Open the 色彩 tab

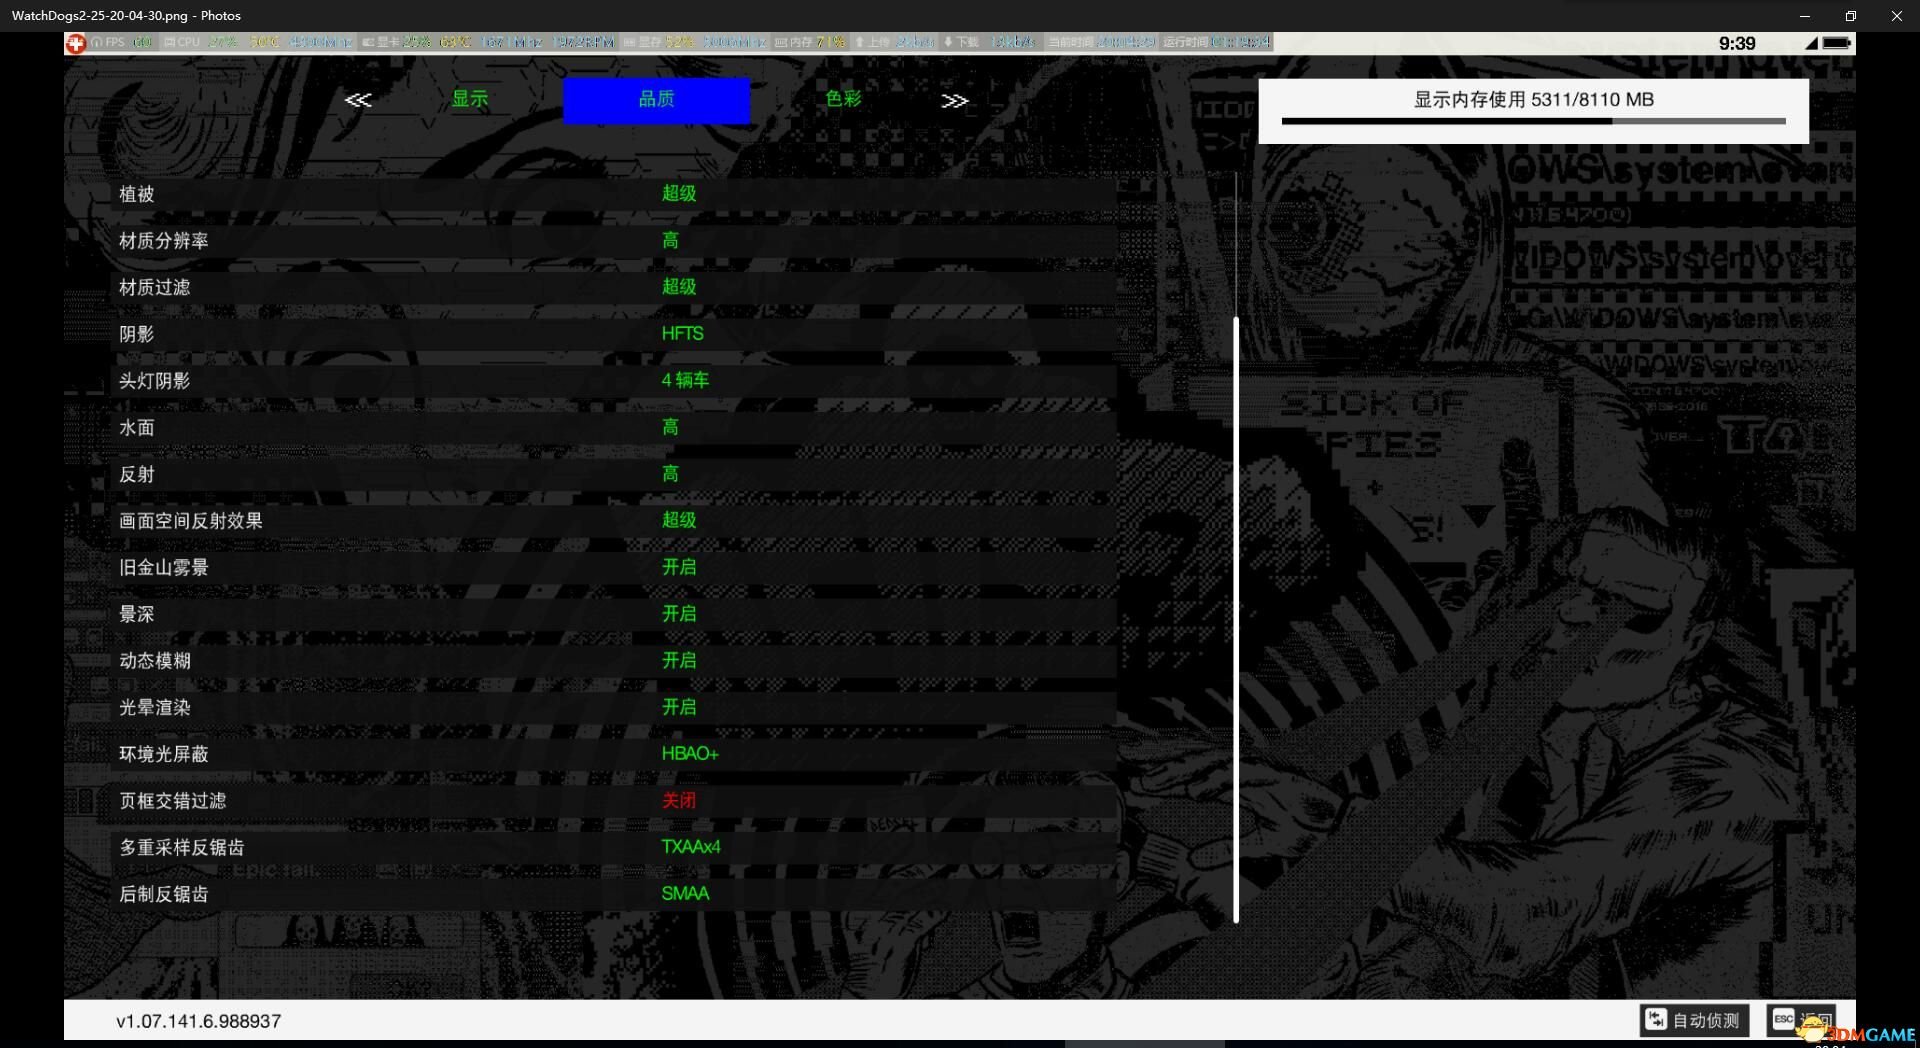pyautogui.click(x=843, y=99)
